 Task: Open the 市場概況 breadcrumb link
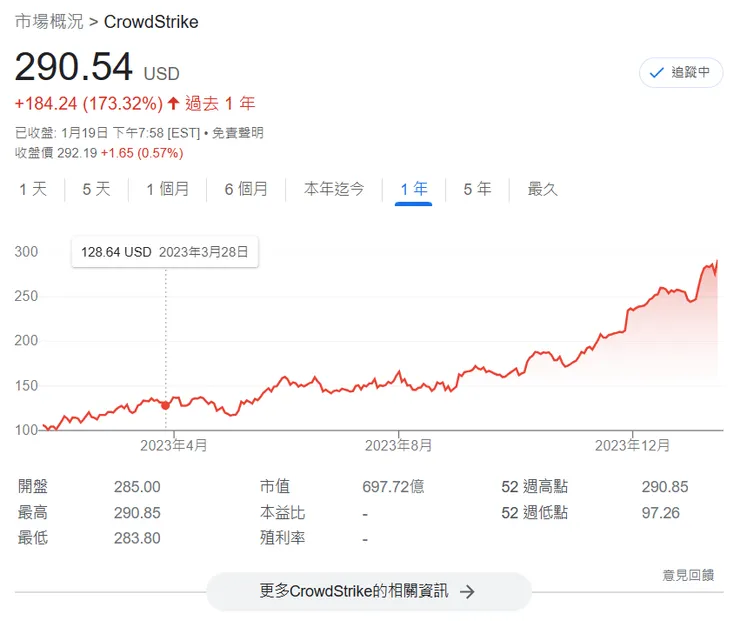pyautogui.click(x=49, y=21)
